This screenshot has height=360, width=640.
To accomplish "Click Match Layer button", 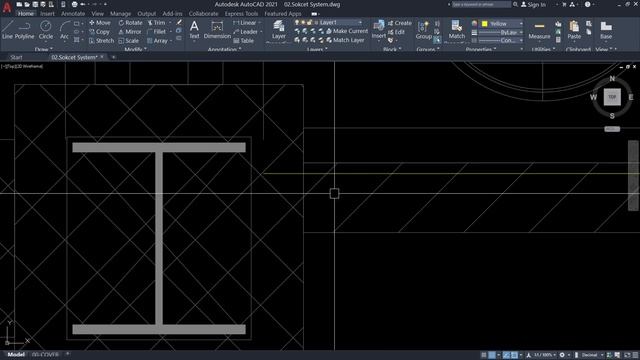I will click(x=345, y=40).
